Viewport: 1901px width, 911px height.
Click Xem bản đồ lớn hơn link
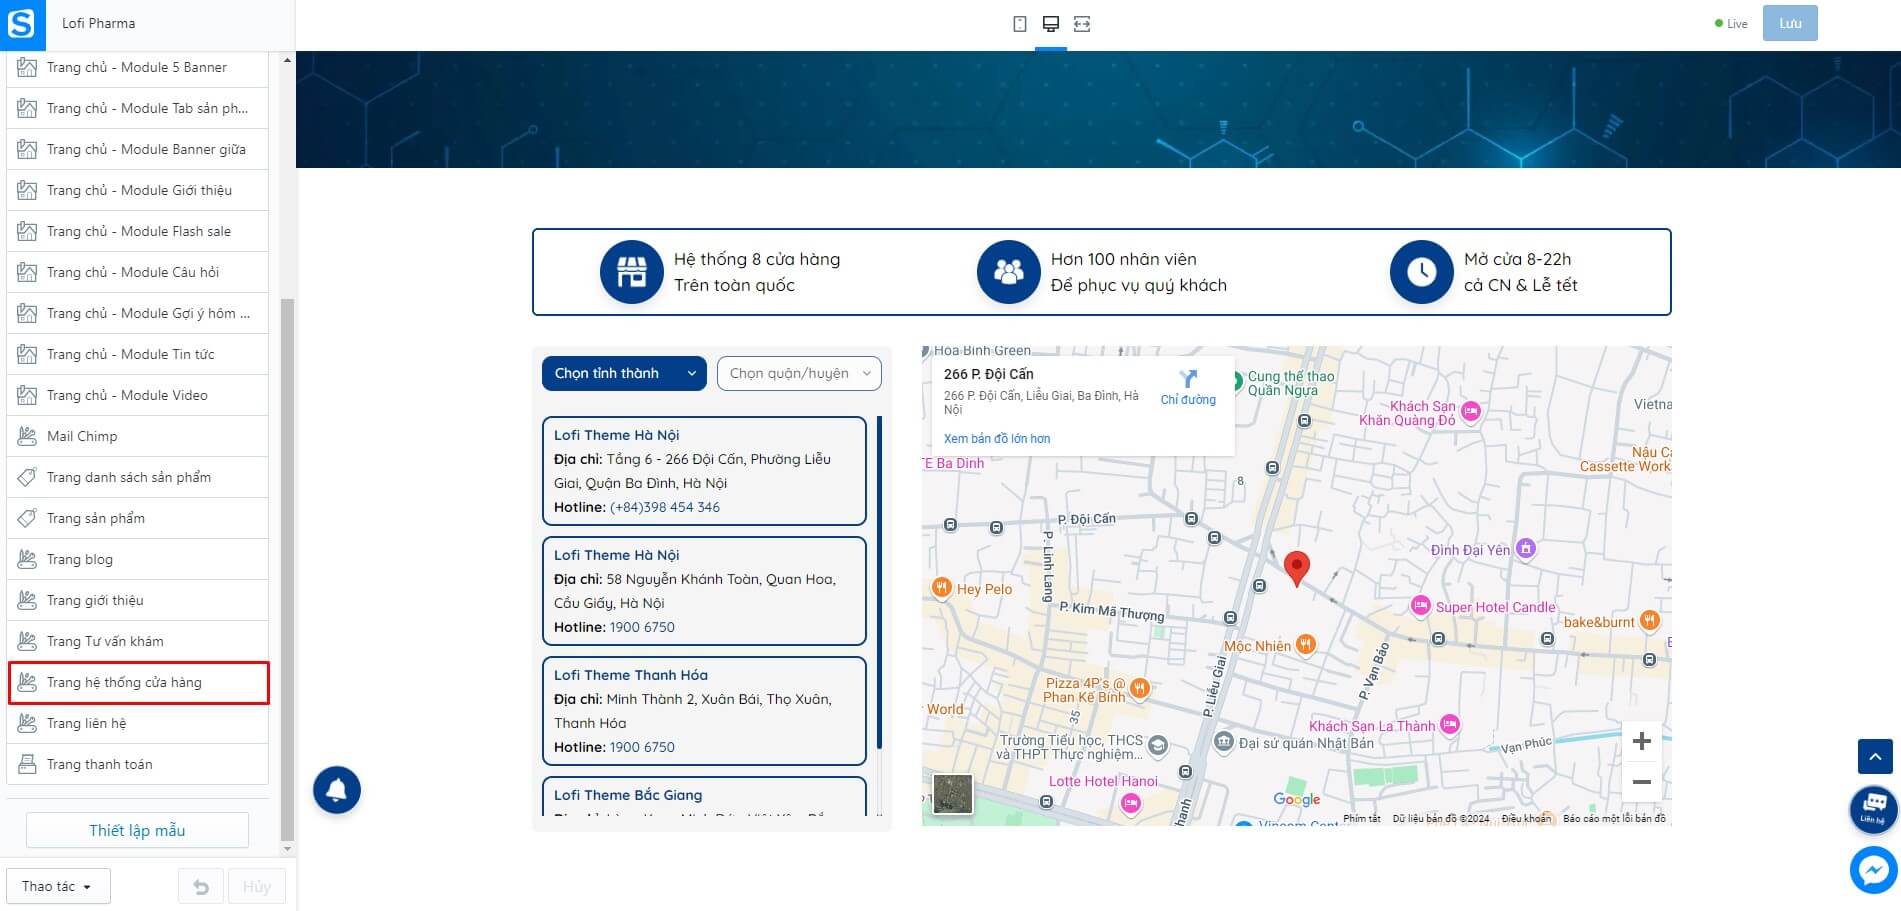click(x=997, y=439)
